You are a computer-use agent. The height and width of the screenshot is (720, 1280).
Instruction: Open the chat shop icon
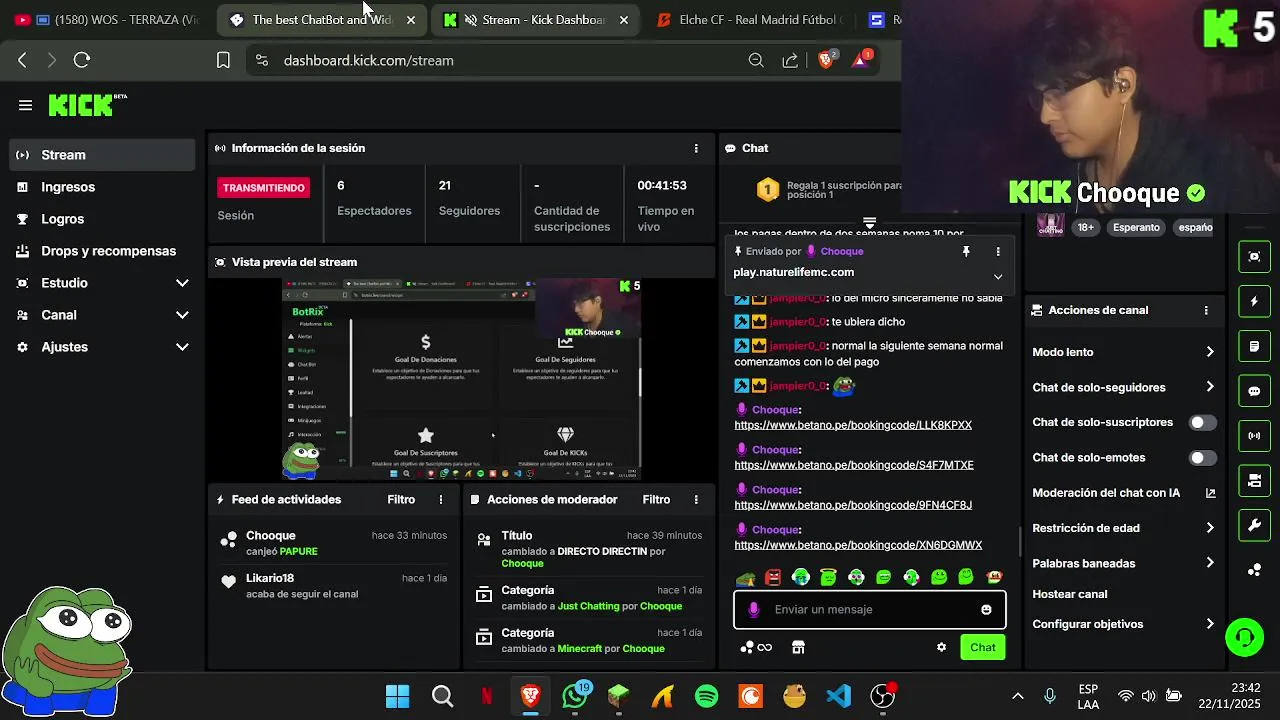point(798,647)
